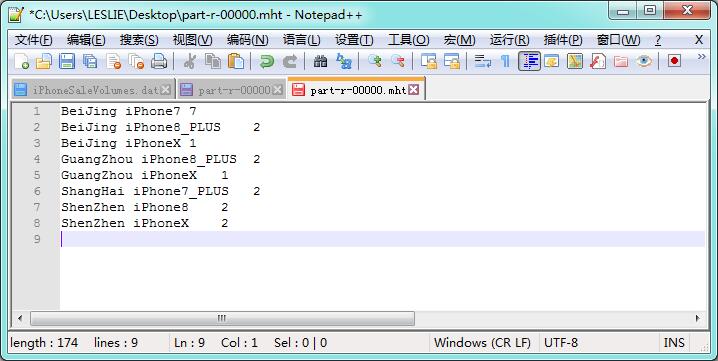Save the current file using toolbar icon

[67, 61]
